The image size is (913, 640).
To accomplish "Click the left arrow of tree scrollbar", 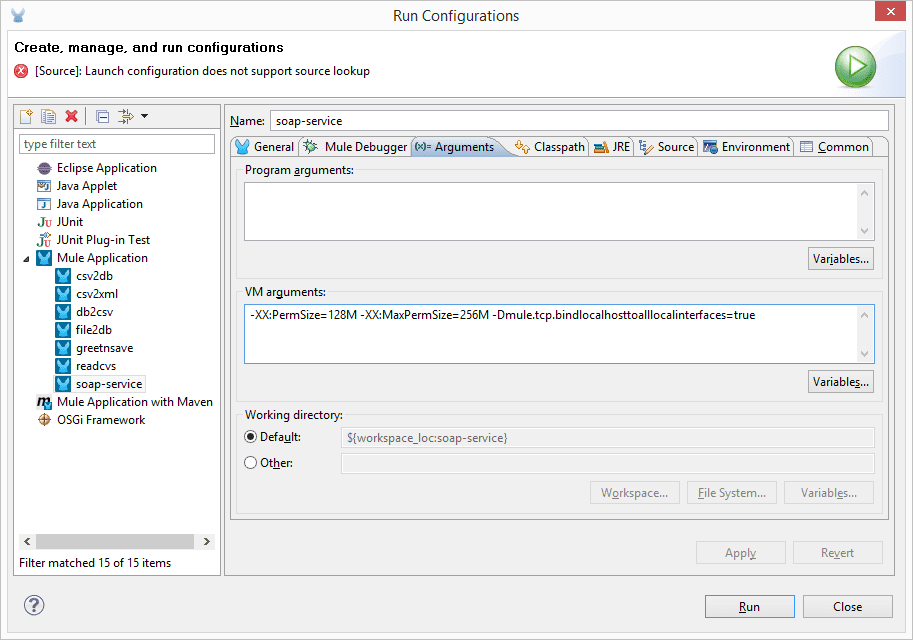I will [x=27, y=542].
